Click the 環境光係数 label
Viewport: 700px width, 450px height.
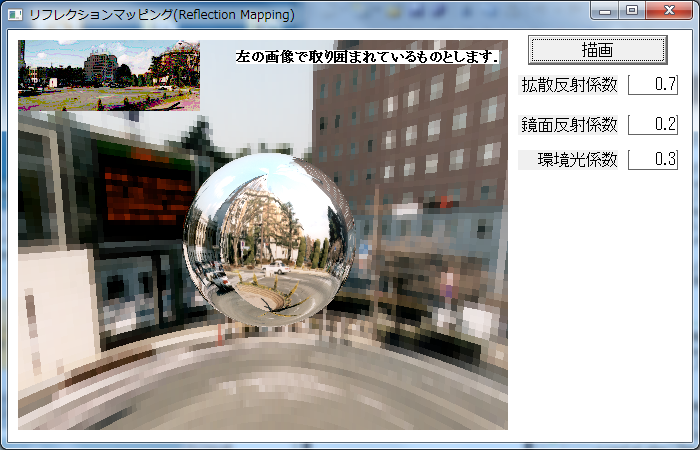pos(568,160)
